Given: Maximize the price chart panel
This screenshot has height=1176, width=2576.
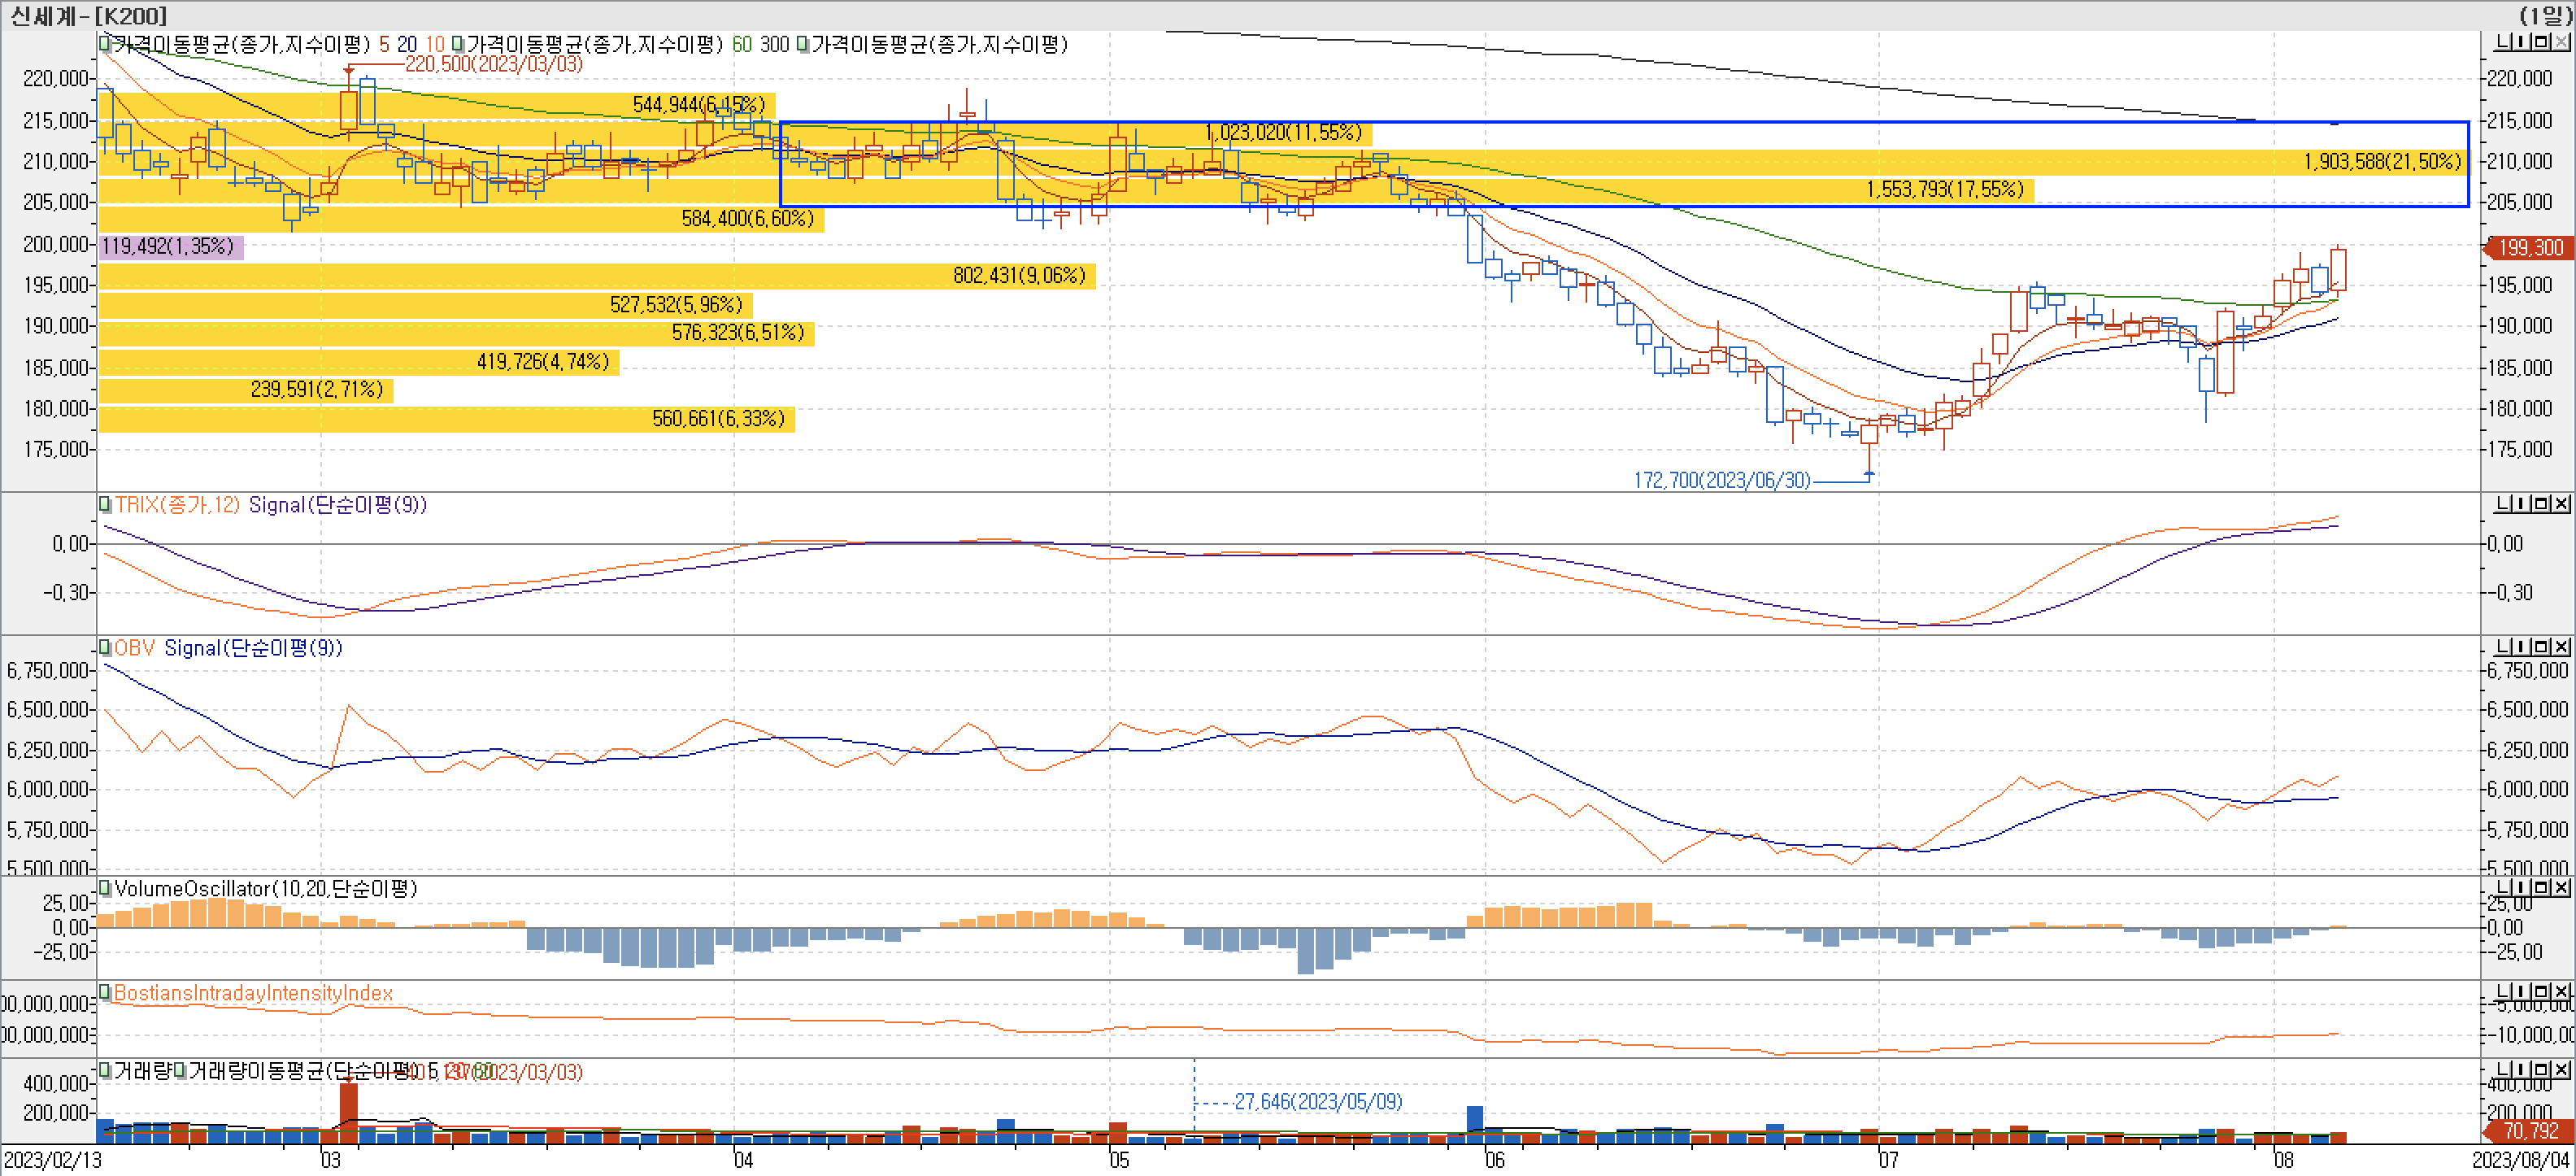Looking at the screenshot, I should coord(2541,42).
